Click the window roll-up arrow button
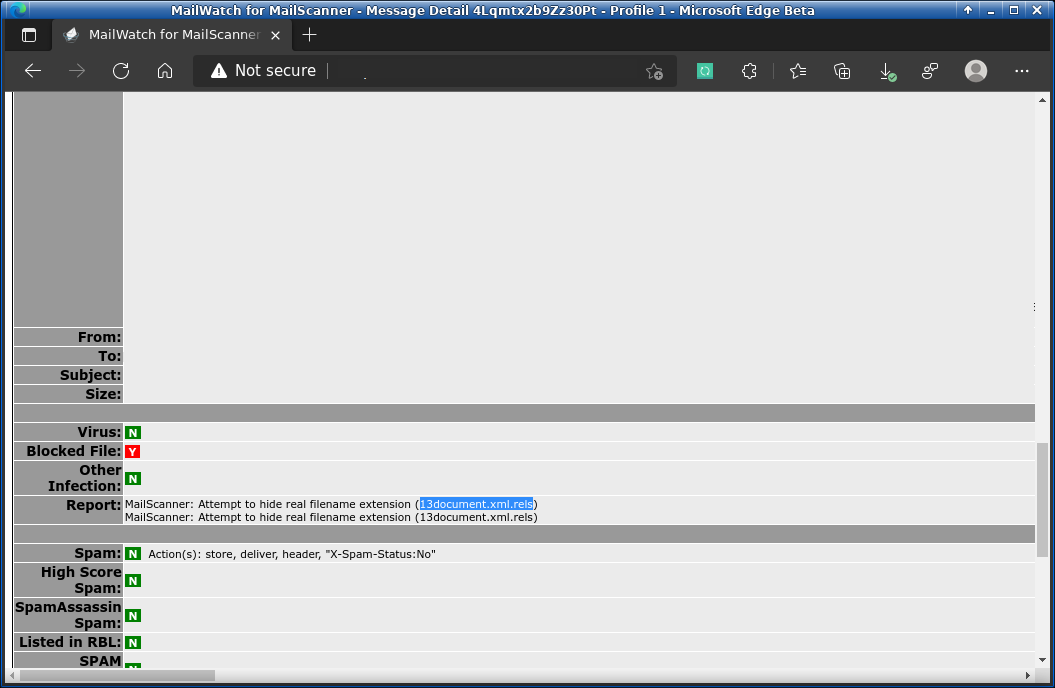 click(968, 10)
